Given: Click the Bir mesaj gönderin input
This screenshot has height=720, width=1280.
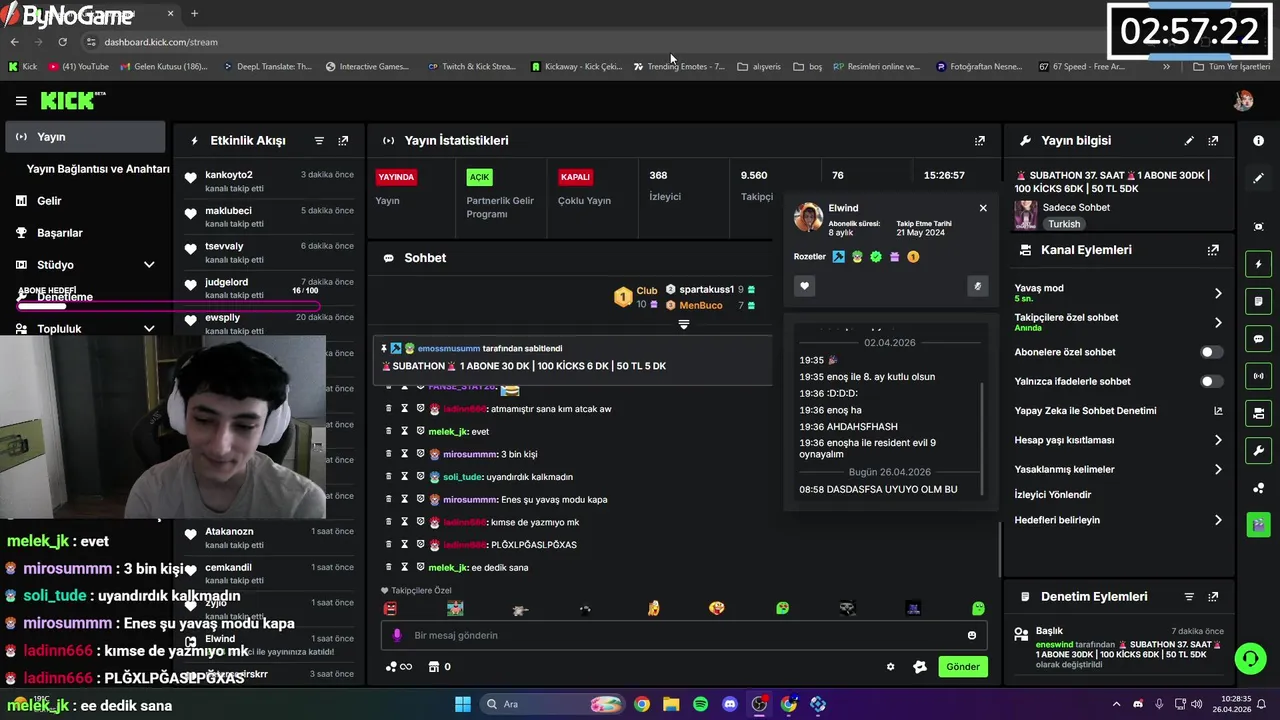Looking at the screenshot, I should pyautogui.click(x=684, y=635).
